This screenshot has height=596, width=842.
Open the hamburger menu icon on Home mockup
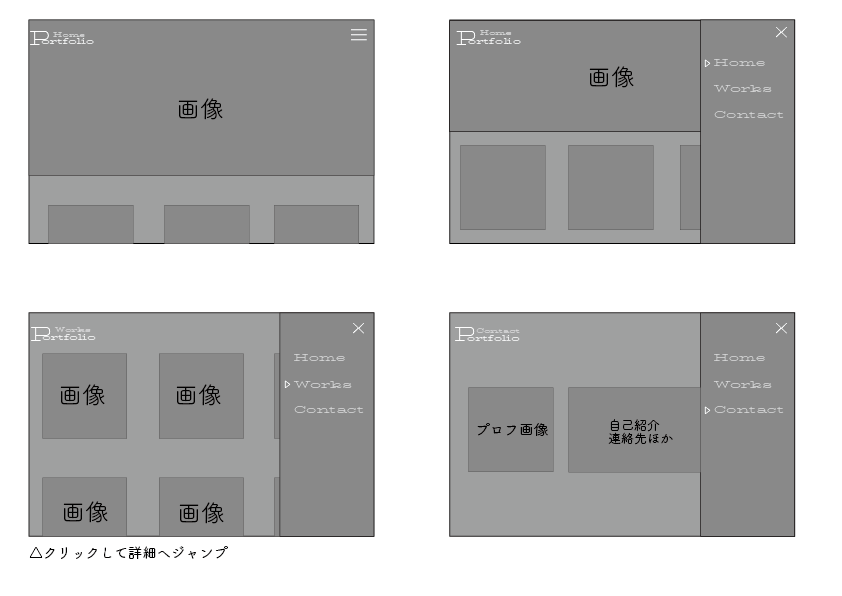358,35
